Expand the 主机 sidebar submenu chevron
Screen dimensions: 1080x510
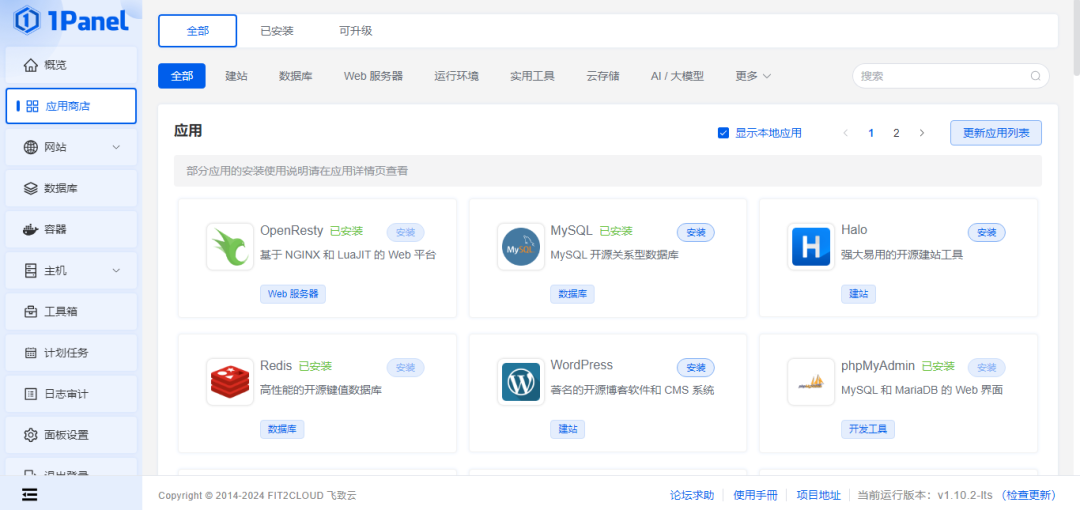(x=116, y=271)
